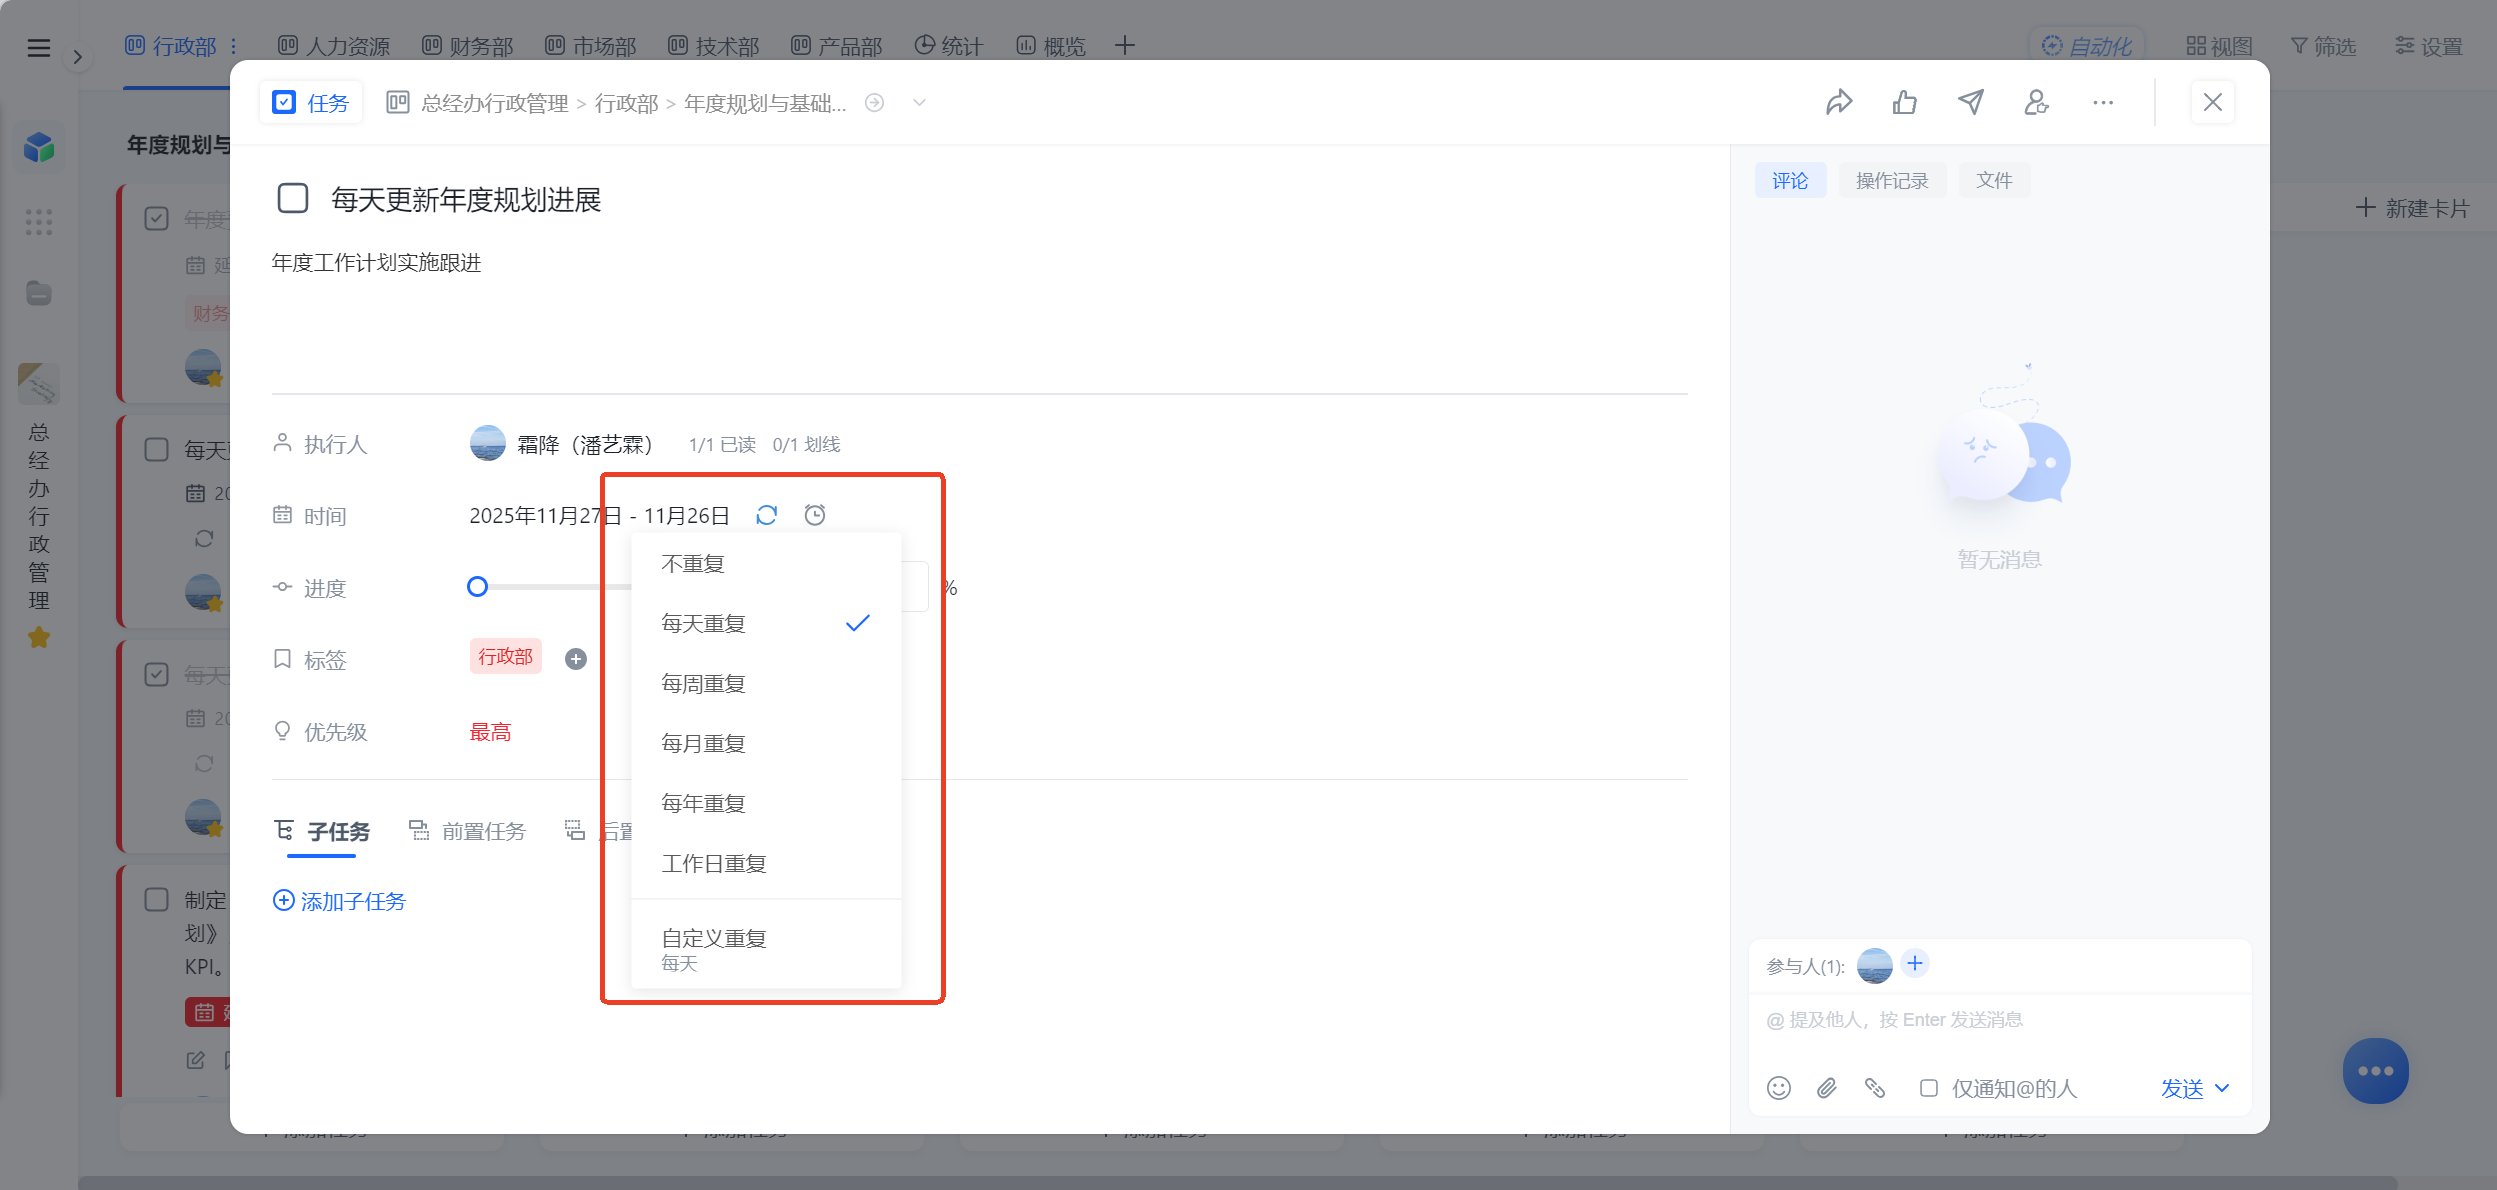Toggle checkbox on the 制定 card in background
Image resolution: width=2497 pixels, height=1190 pixels.
(x=157, y=899)
